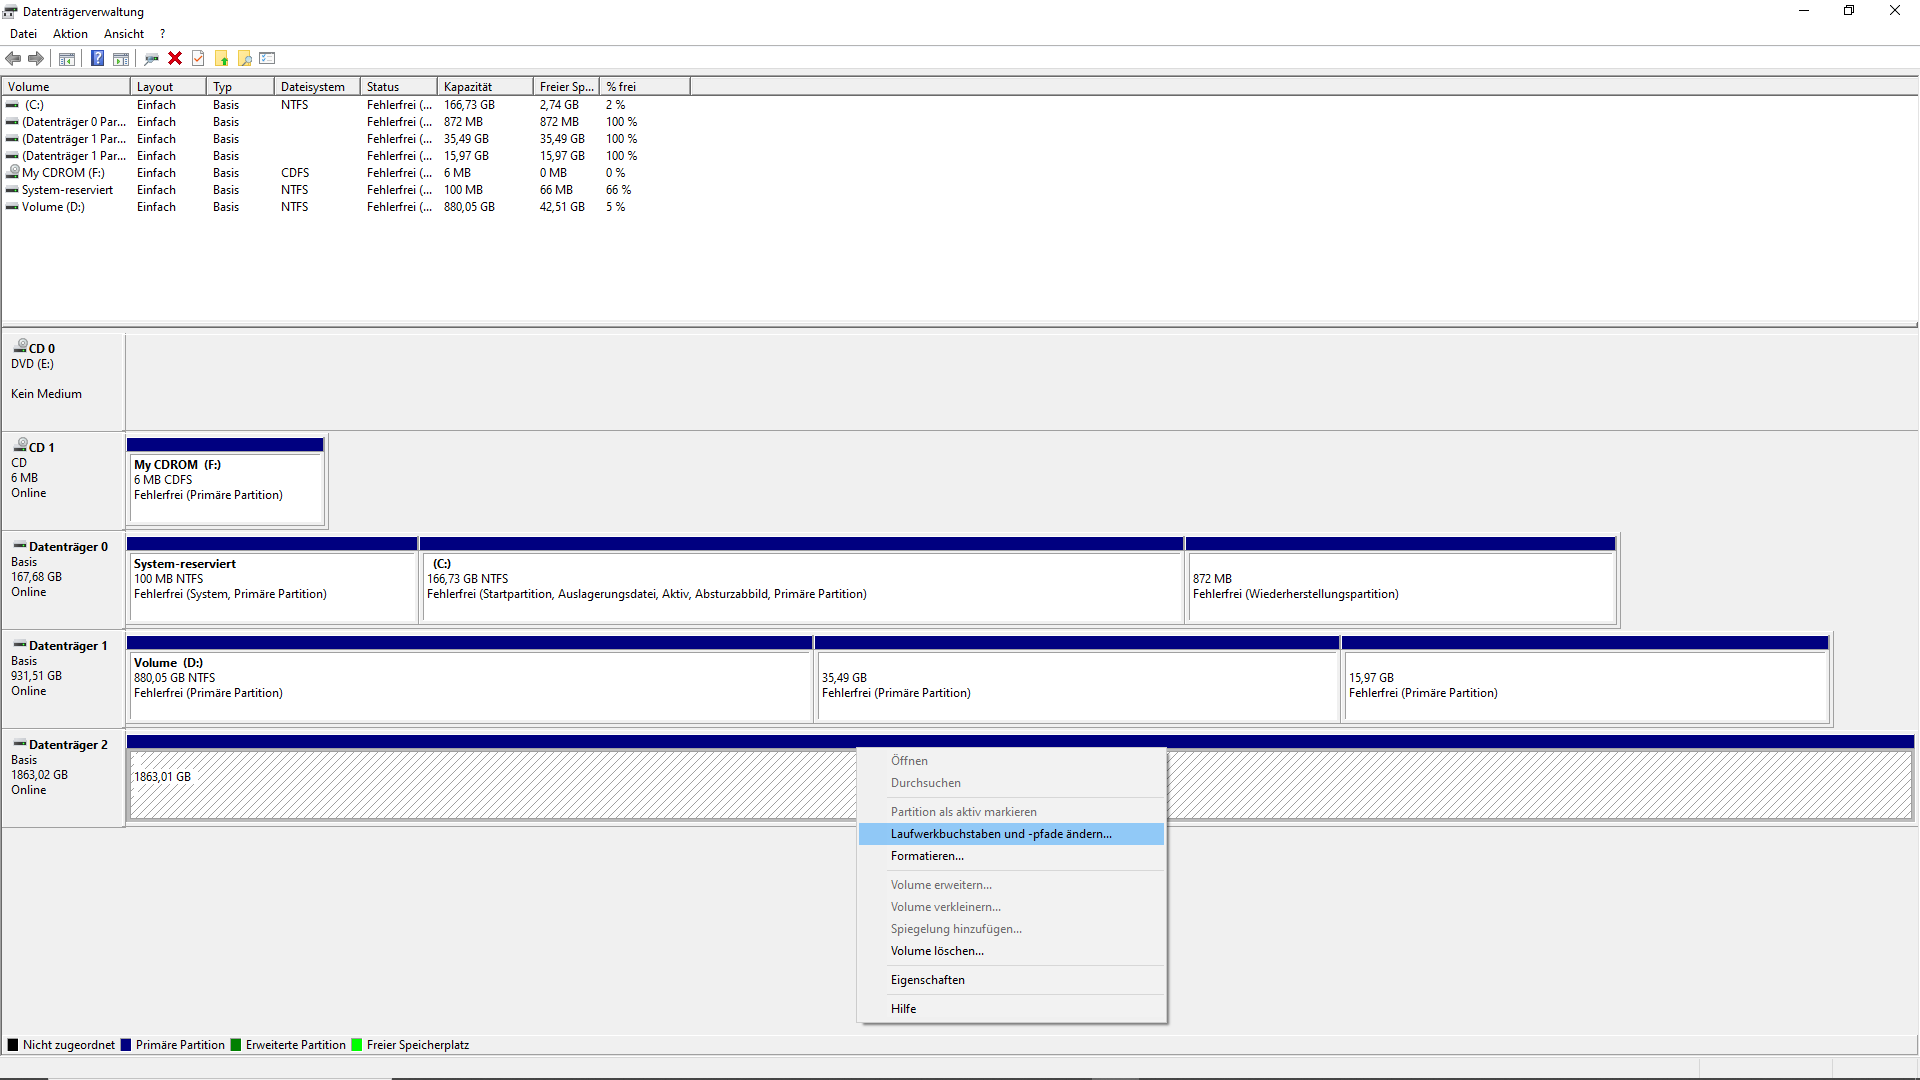Click the blue Primäre Partition legend swatch

pos(126,1045)
